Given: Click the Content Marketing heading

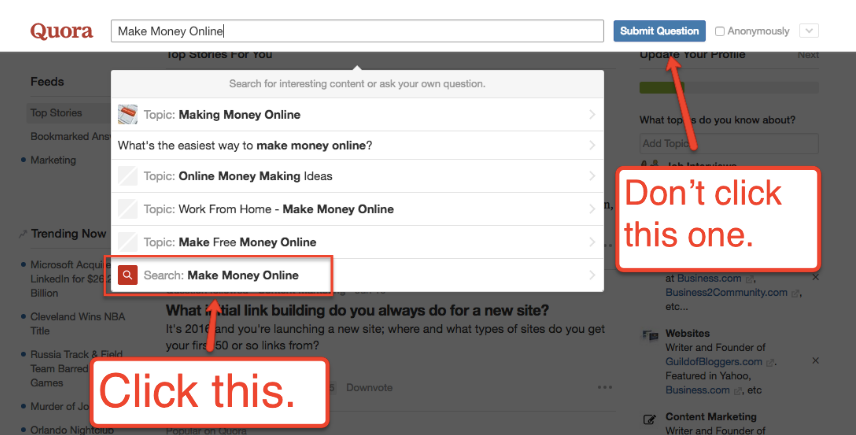Looking at the screenshot, I should click(711, 416).
